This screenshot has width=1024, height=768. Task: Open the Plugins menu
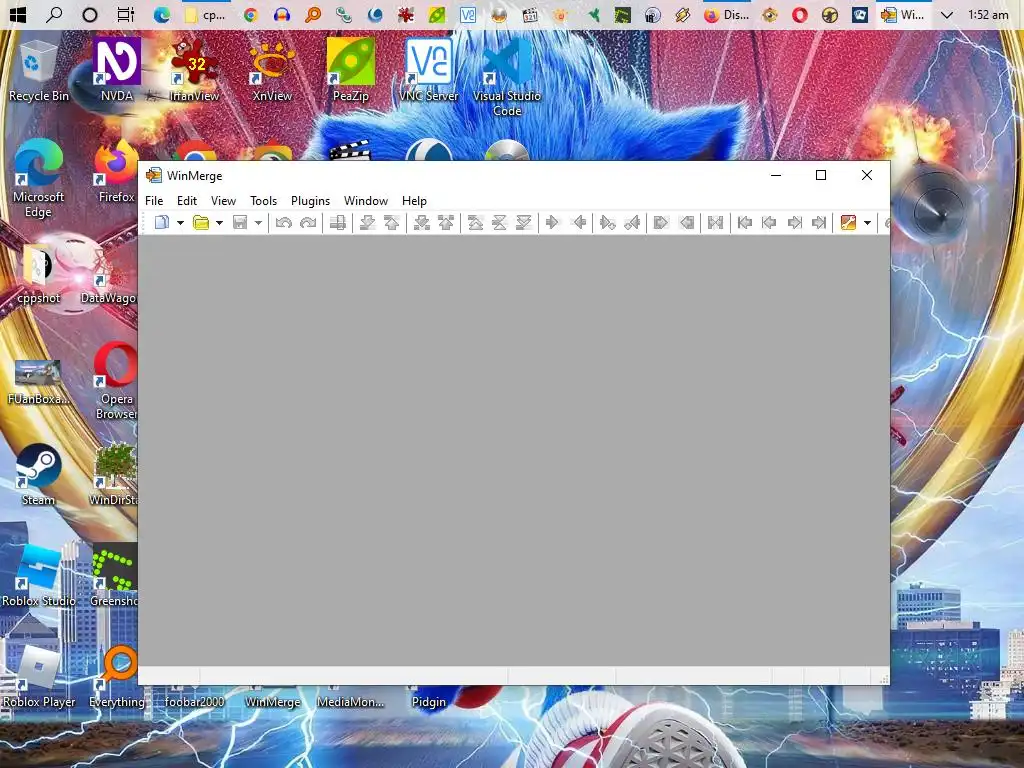tap(310, 200)
